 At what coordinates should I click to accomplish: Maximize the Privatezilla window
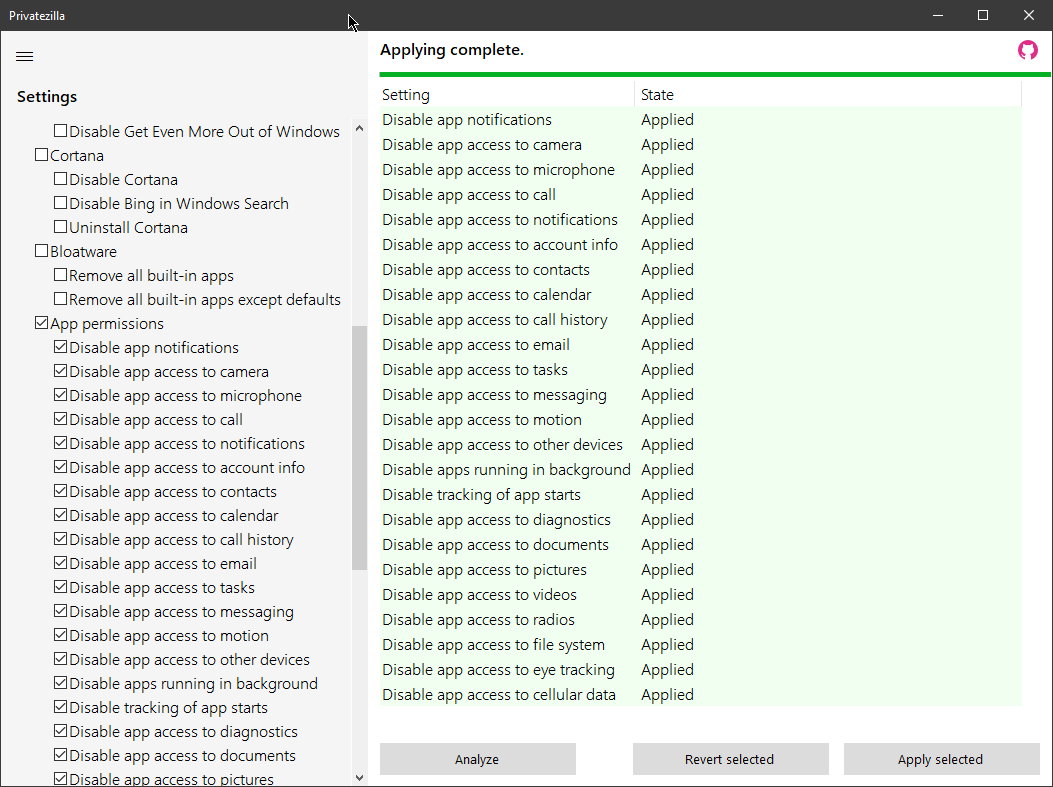point(982,15)
